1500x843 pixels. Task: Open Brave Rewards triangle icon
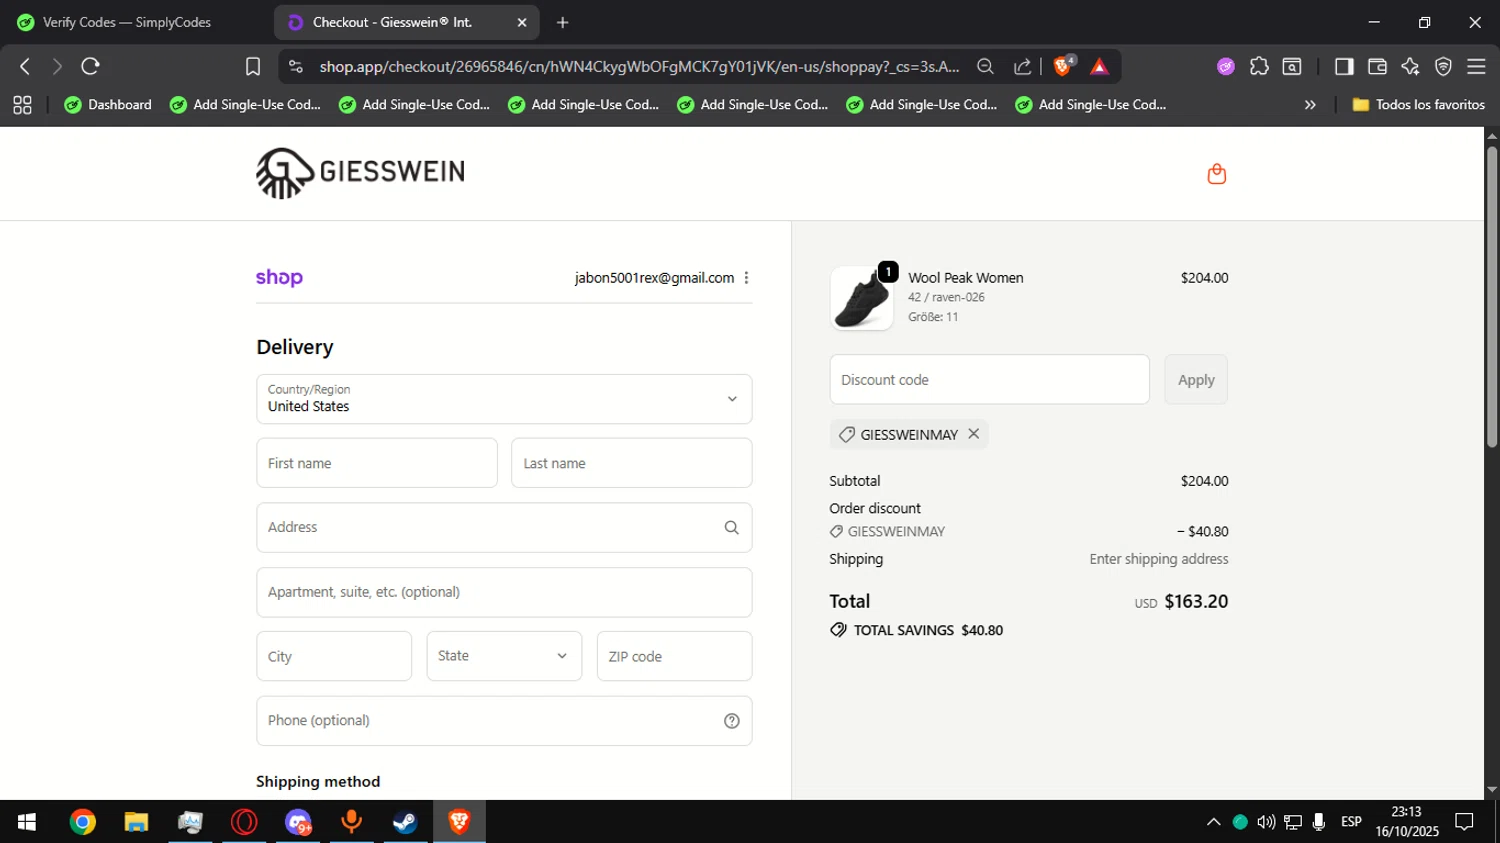(x=1099, y=66)
